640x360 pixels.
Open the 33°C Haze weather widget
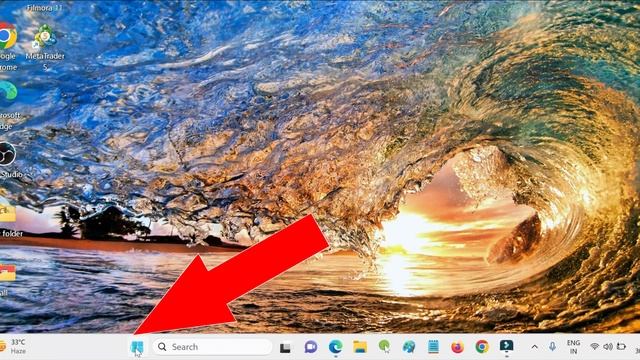coord(14,347)
